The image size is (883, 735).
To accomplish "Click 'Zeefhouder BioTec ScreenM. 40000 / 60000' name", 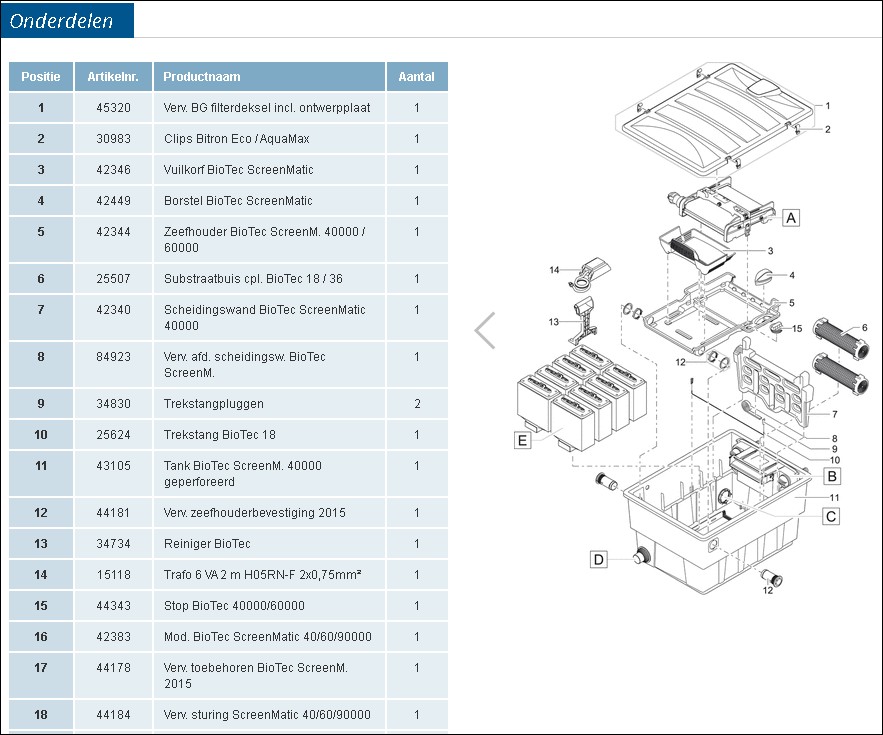I will (x=265, y=239).
